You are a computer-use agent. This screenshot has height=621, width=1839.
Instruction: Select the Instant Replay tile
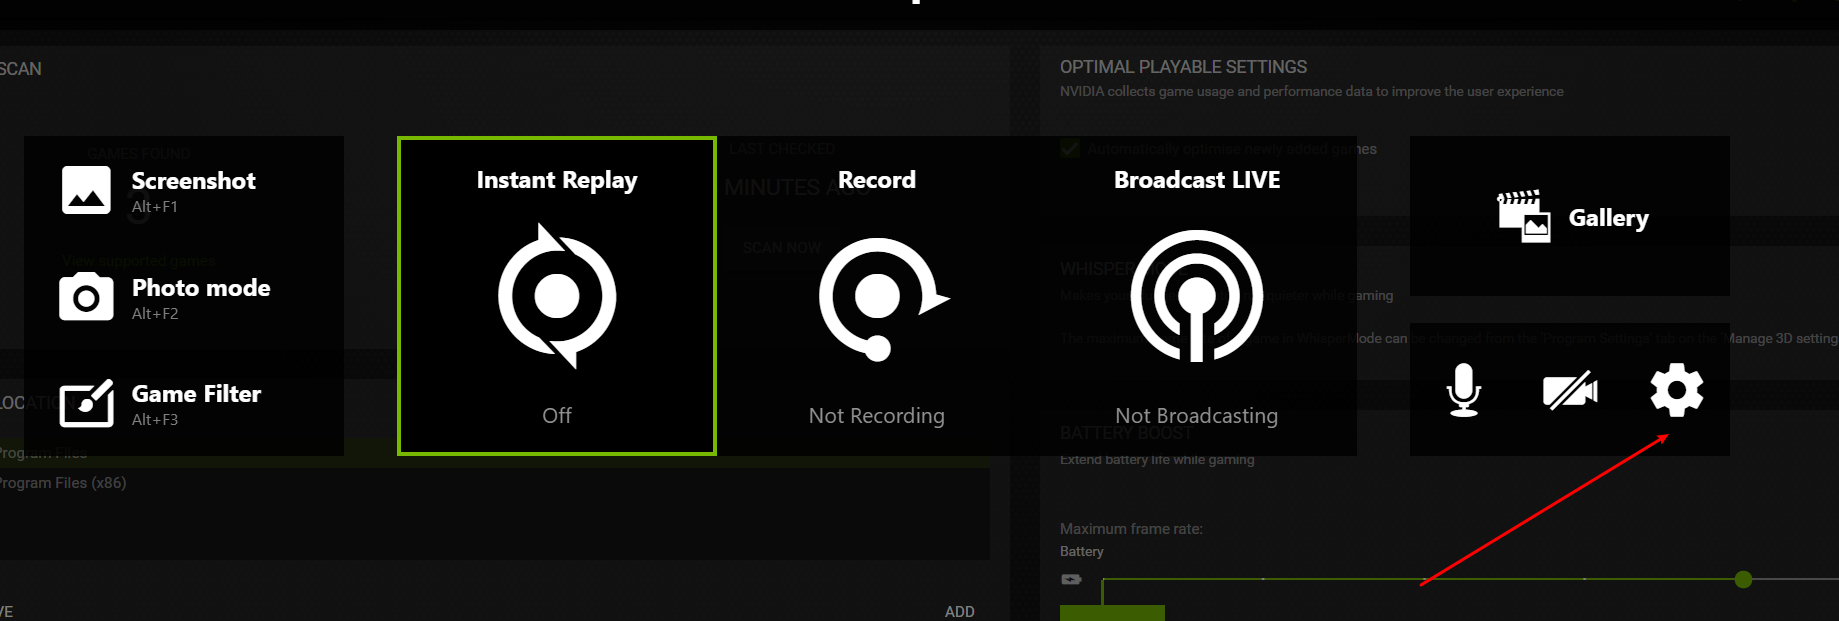[557, 296]
